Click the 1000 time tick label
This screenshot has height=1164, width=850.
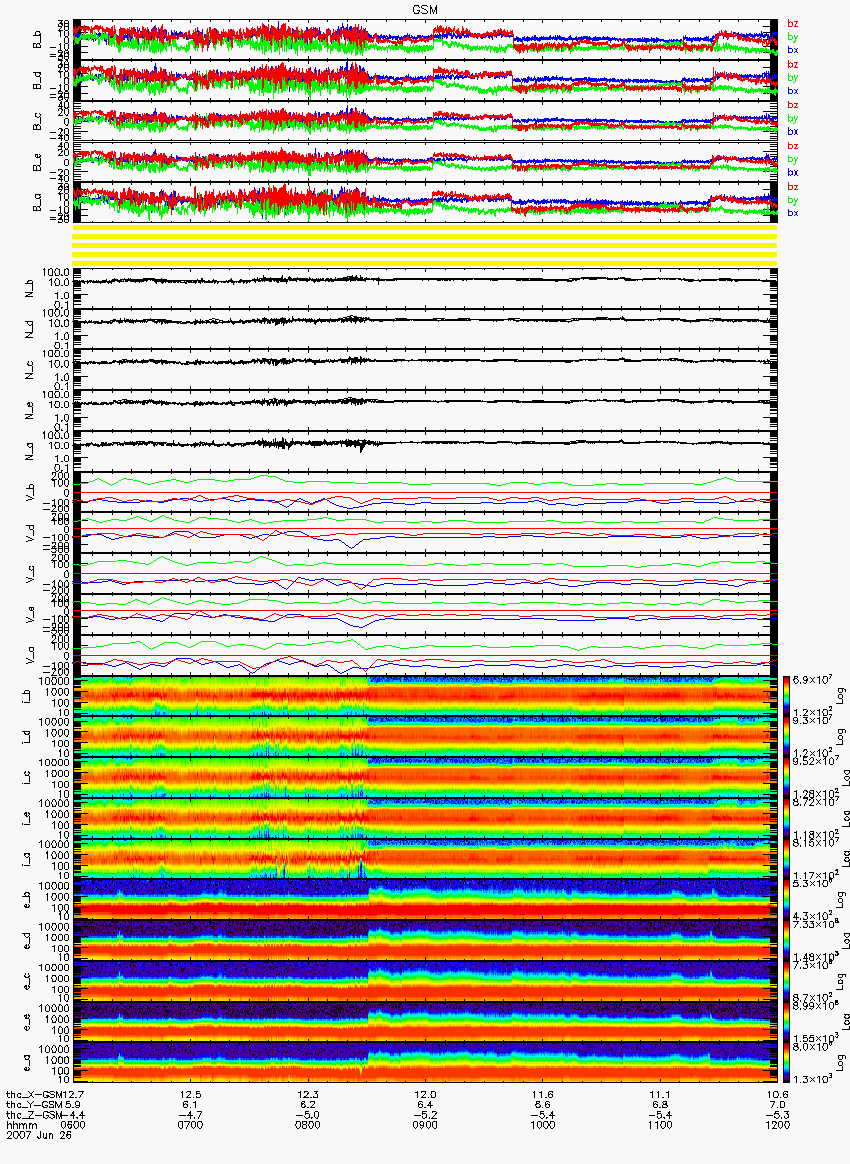(543, 1125)
